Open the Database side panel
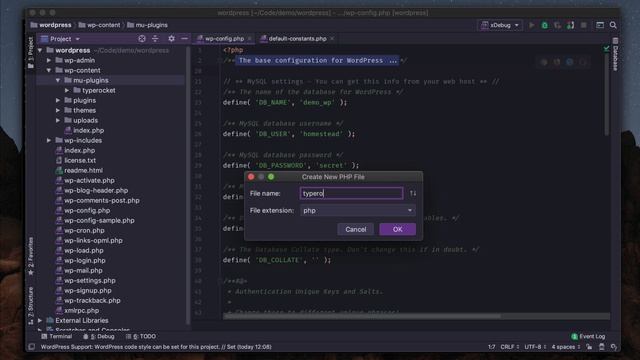The height and width of the screenshot is (360, 640). pos(615,54)
